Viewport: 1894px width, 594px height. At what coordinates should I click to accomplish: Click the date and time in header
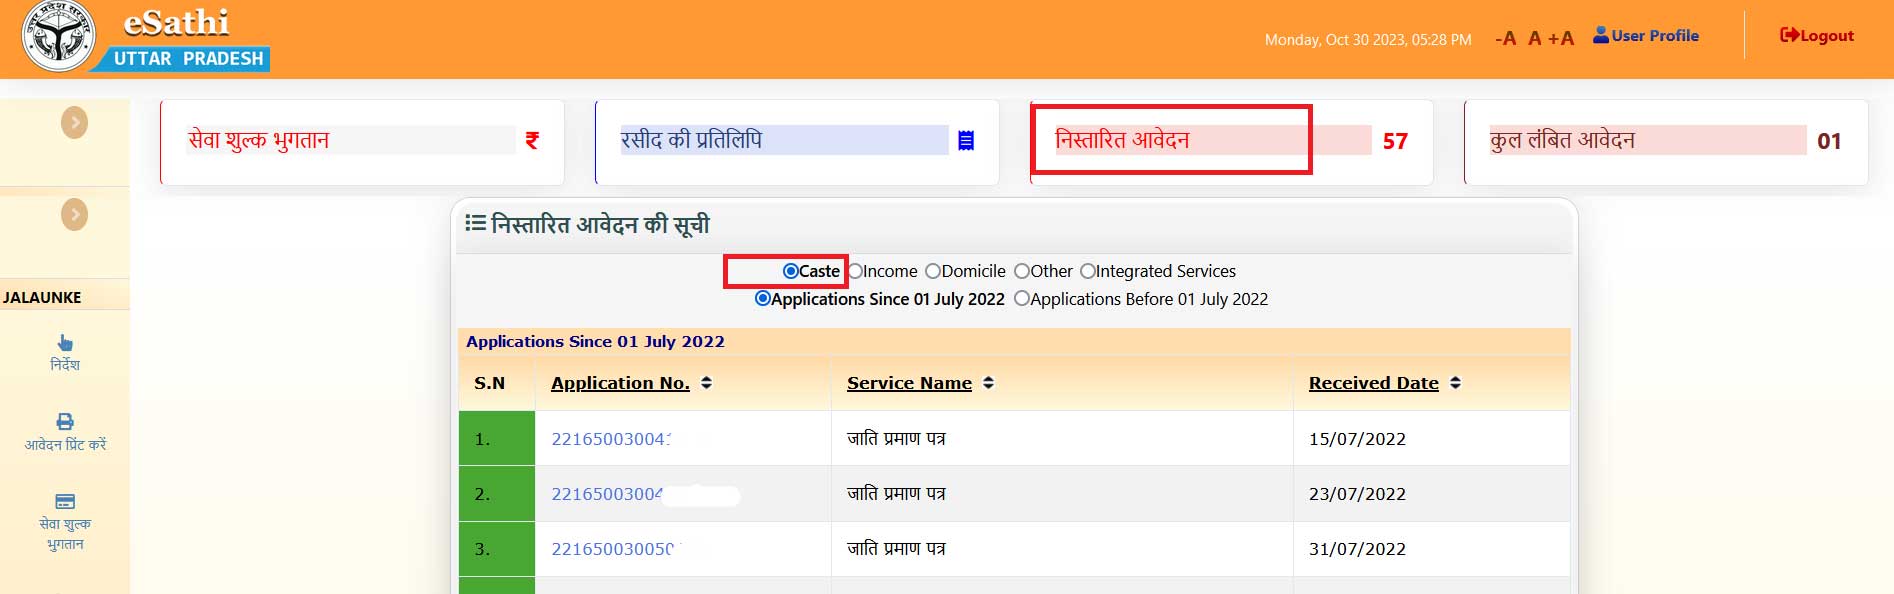(x=1368, y=40)
